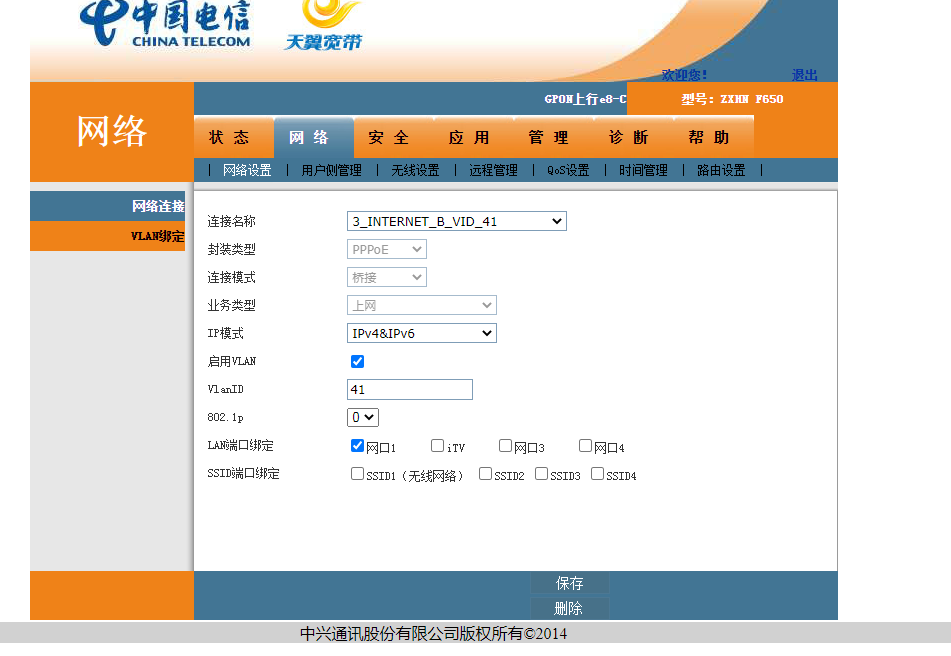Click the SSID端口绑定 label
This screenshot has height=656, width=951.
[243, 474]
